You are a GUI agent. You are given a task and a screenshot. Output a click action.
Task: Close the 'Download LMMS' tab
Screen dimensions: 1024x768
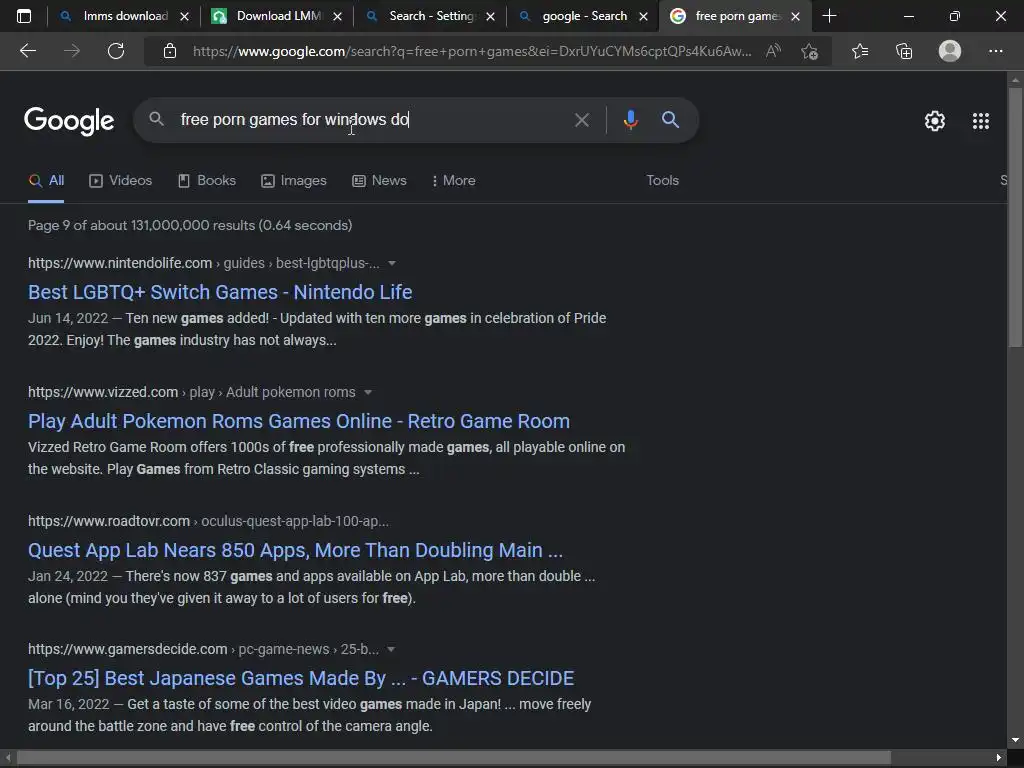click(x=337, y=17)
